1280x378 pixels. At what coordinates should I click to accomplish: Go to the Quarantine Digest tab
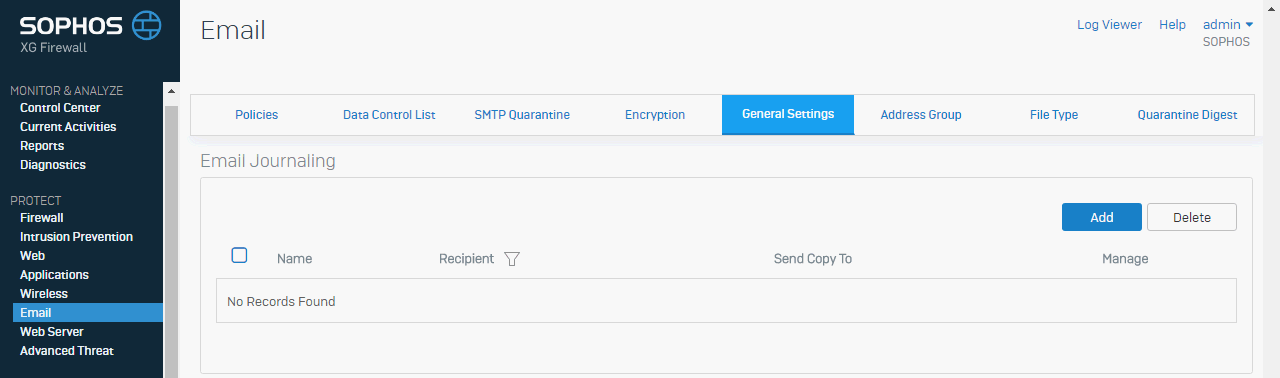[1187, 115]
